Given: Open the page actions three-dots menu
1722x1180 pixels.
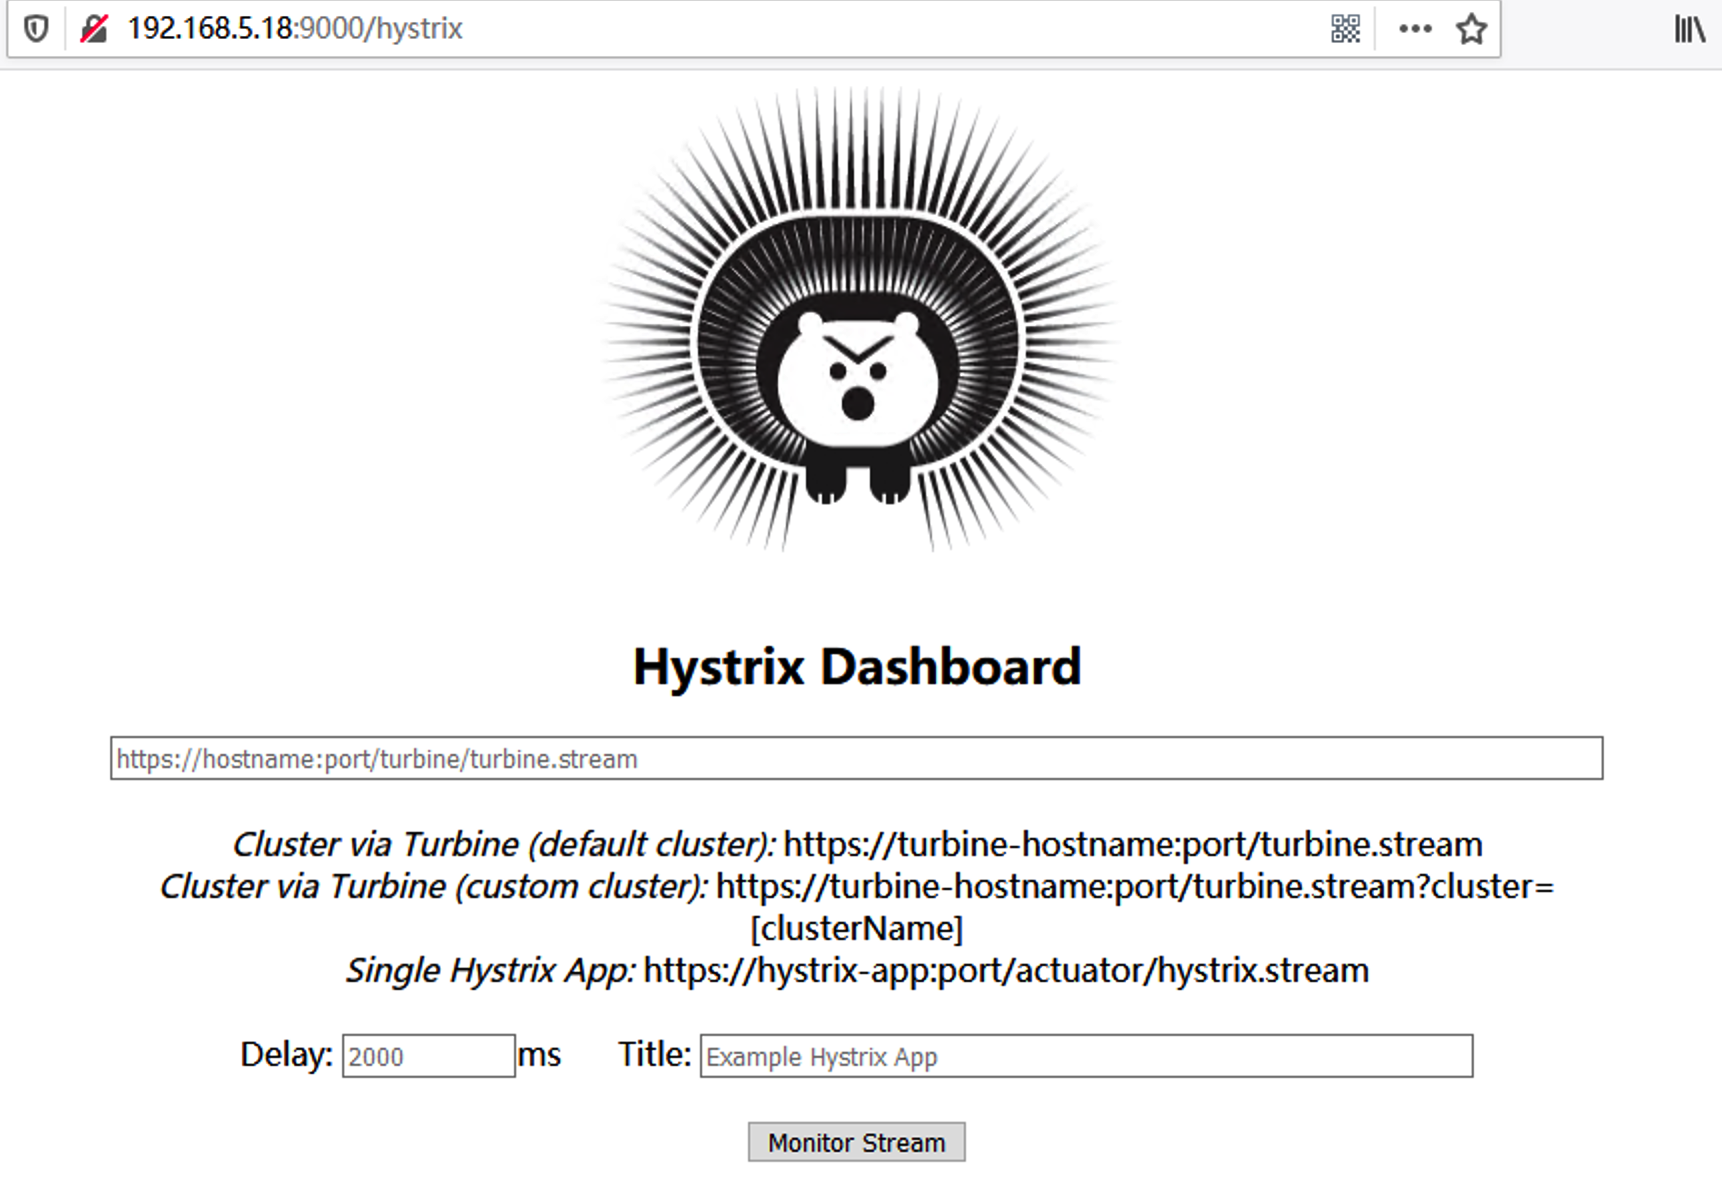Looking at the screenshot, I should (x=1415, y=29).
